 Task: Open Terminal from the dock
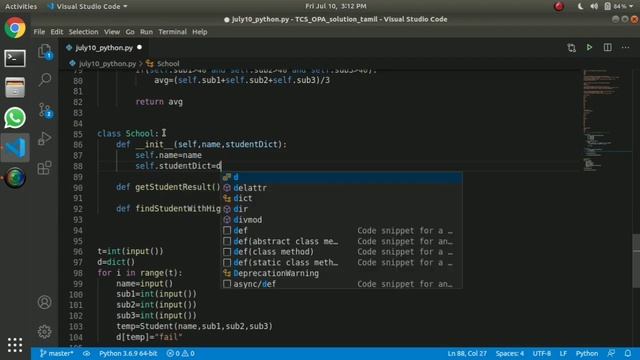(15, 58)
